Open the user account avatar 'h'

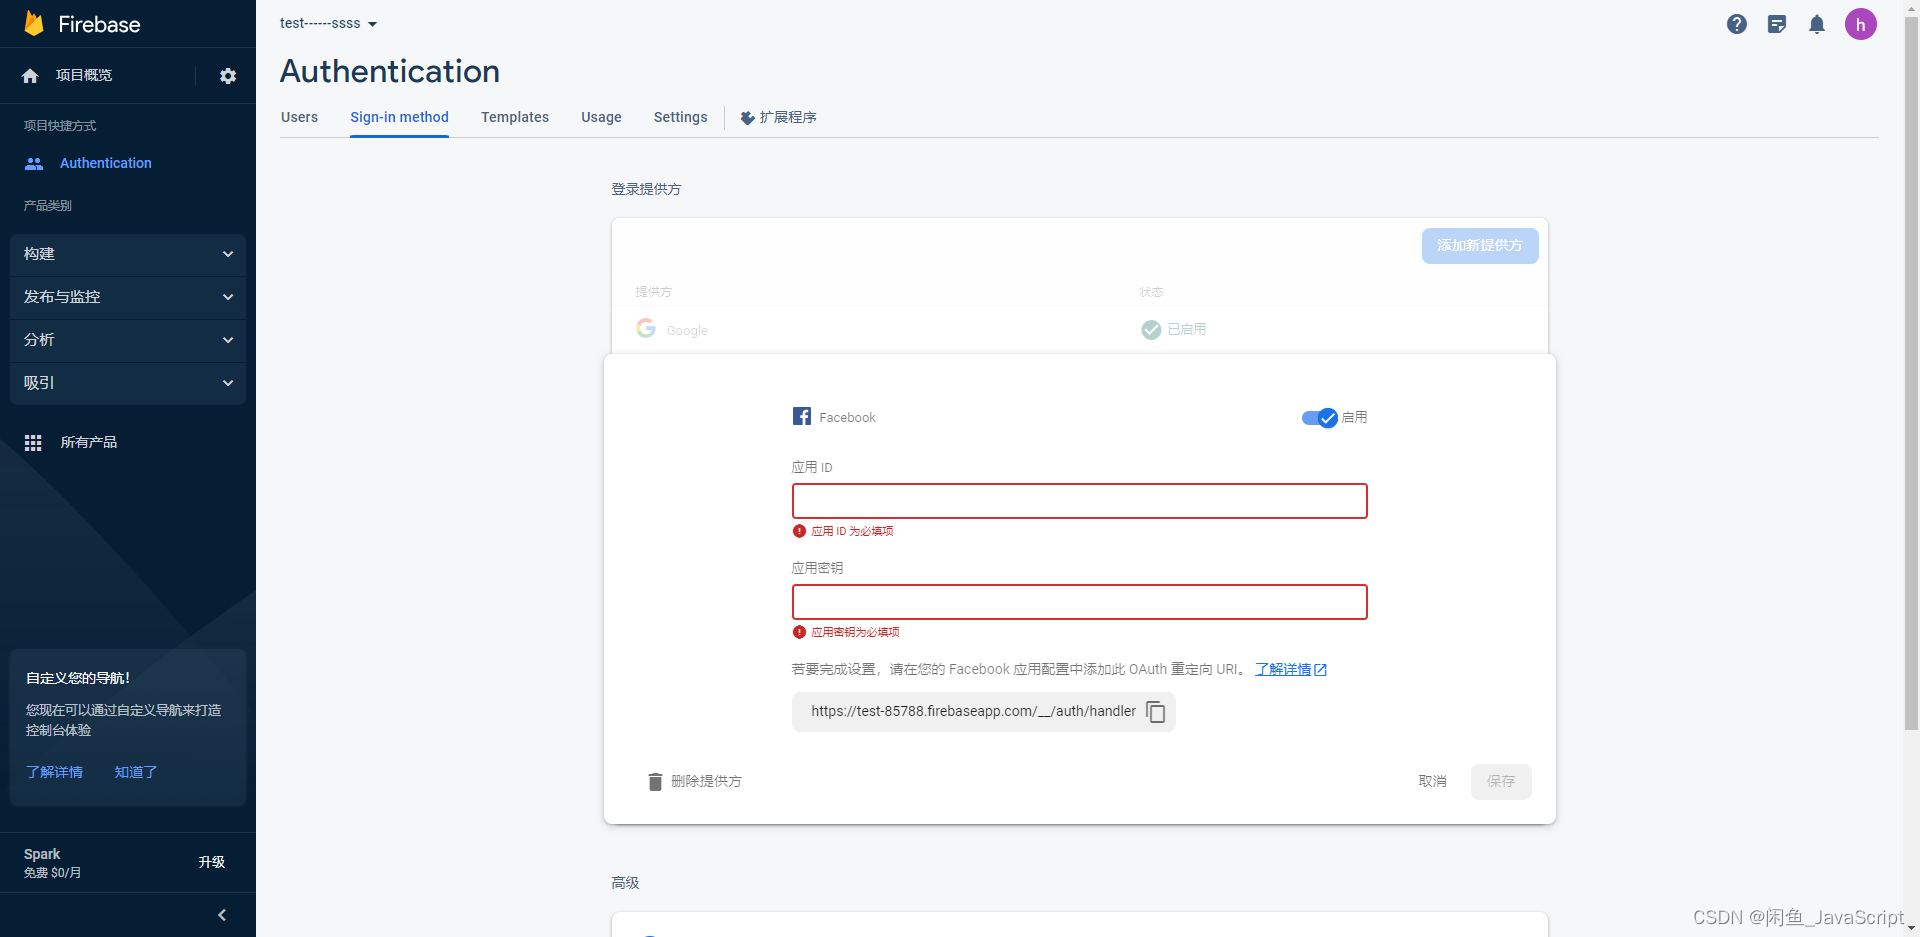(x=1861, y=24)
